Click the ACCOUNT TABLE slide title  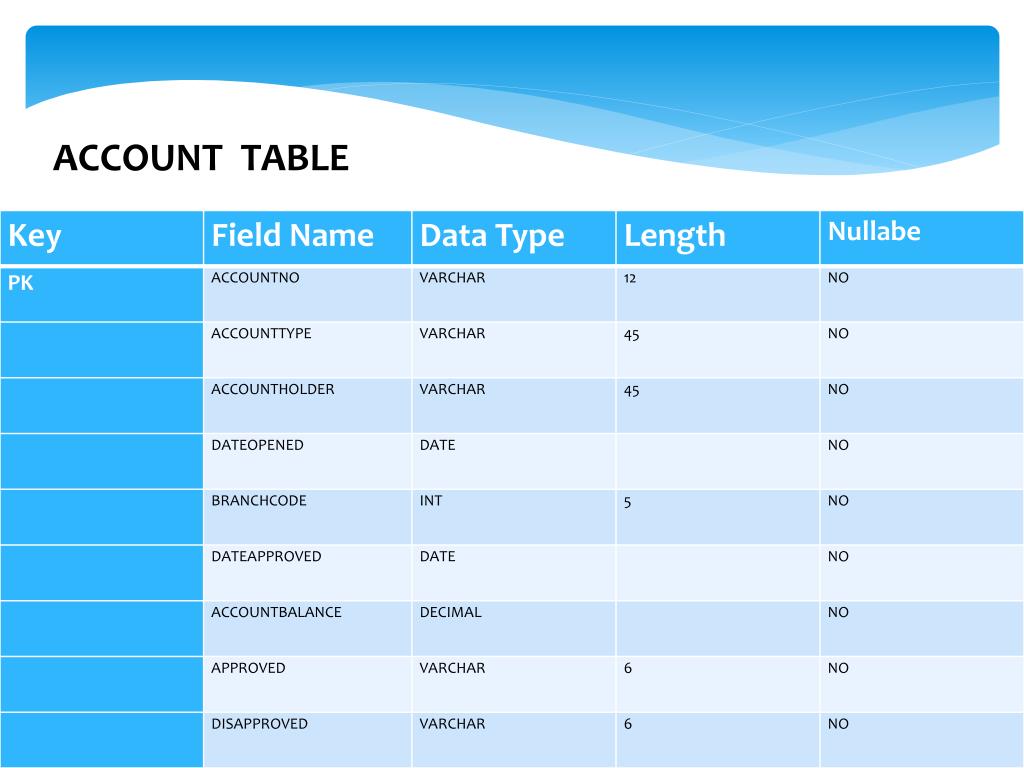coord(200,158)
